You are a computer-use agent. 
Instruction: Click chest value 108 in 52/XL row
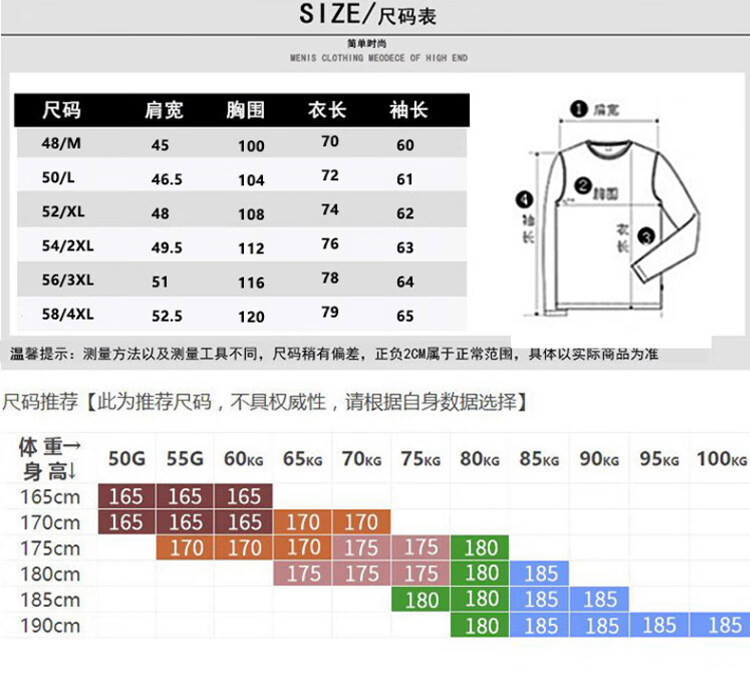point(252,214)
